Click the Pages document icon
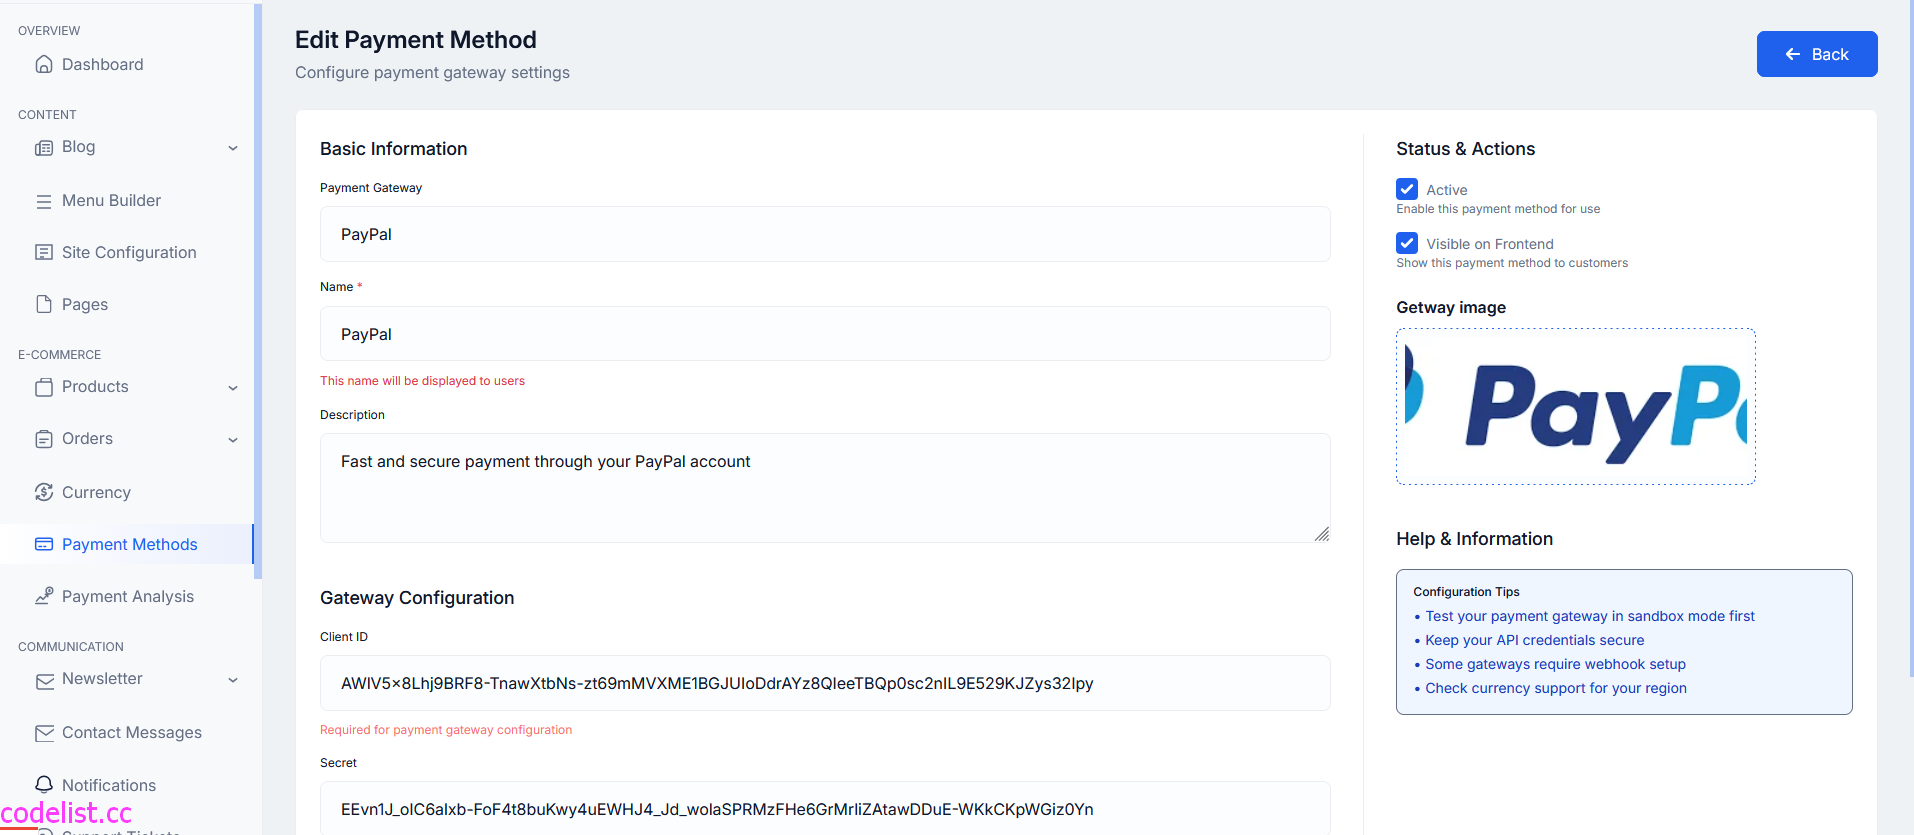1914x835 pixels. coord(44,304)
